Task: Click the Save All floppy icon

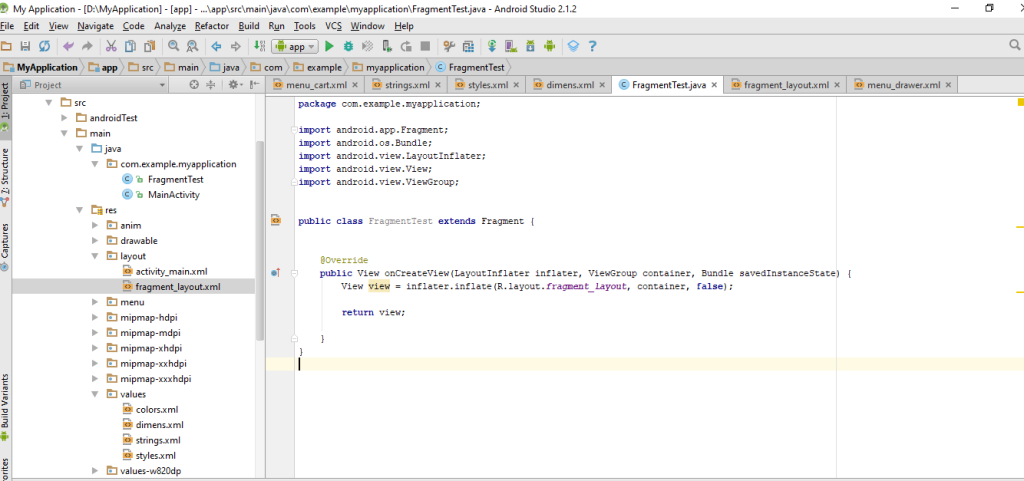Action: (x=25, y=46)
